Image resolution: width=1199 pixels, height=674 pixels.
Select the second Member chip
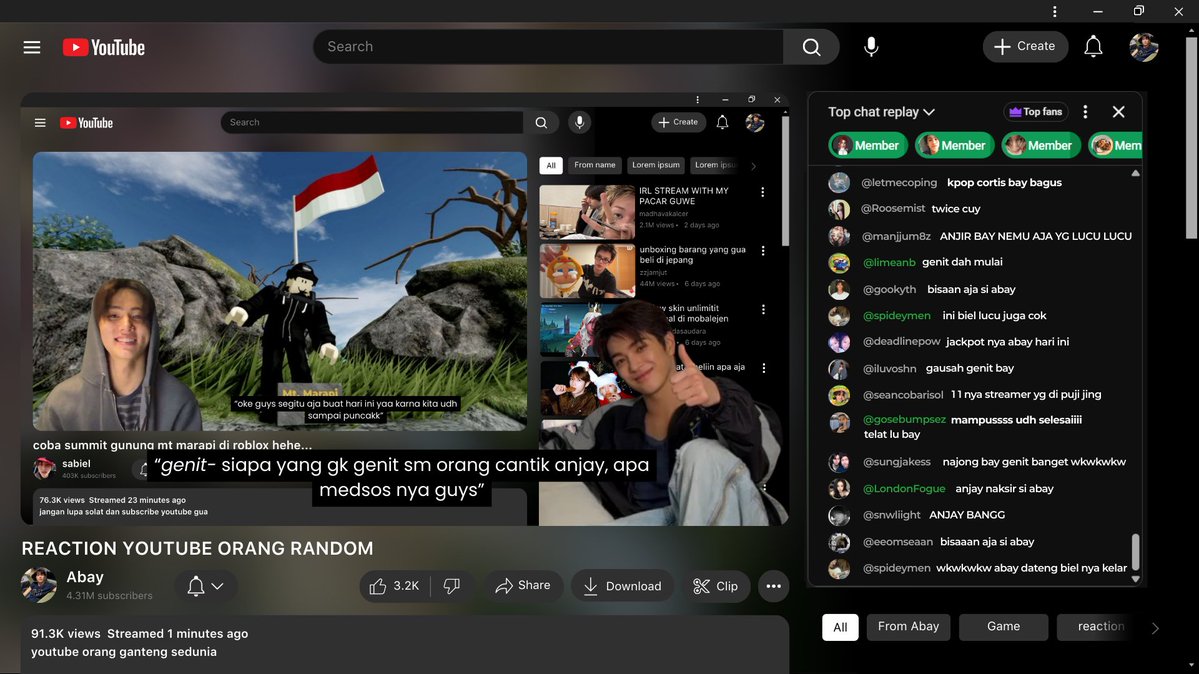coord(954,145)
